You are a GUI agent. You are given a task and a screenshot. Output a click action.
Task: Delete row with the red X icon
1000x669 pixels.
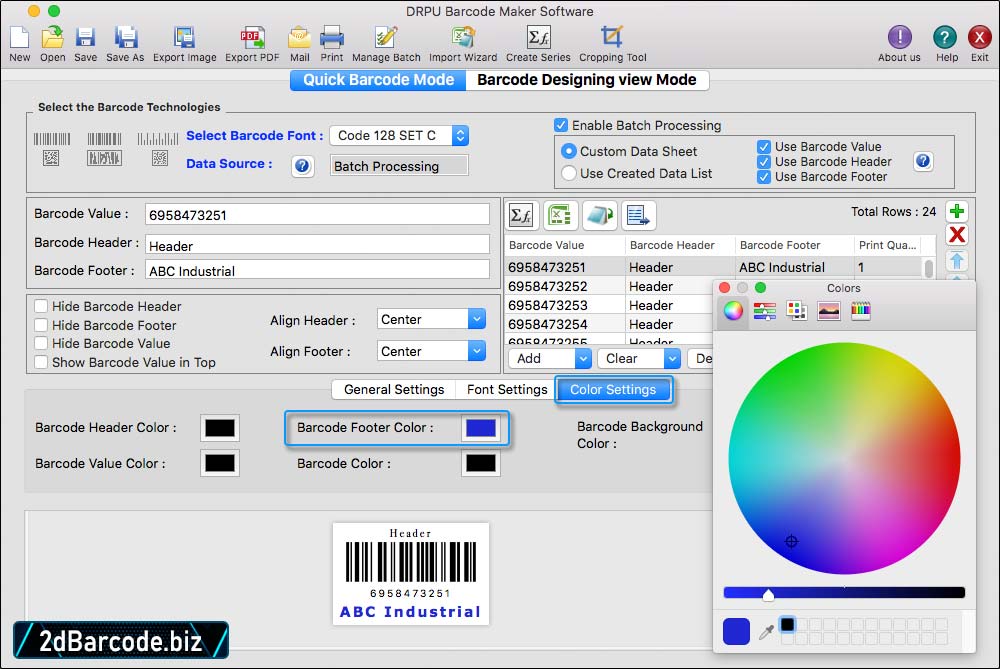[x=957, y=235]
